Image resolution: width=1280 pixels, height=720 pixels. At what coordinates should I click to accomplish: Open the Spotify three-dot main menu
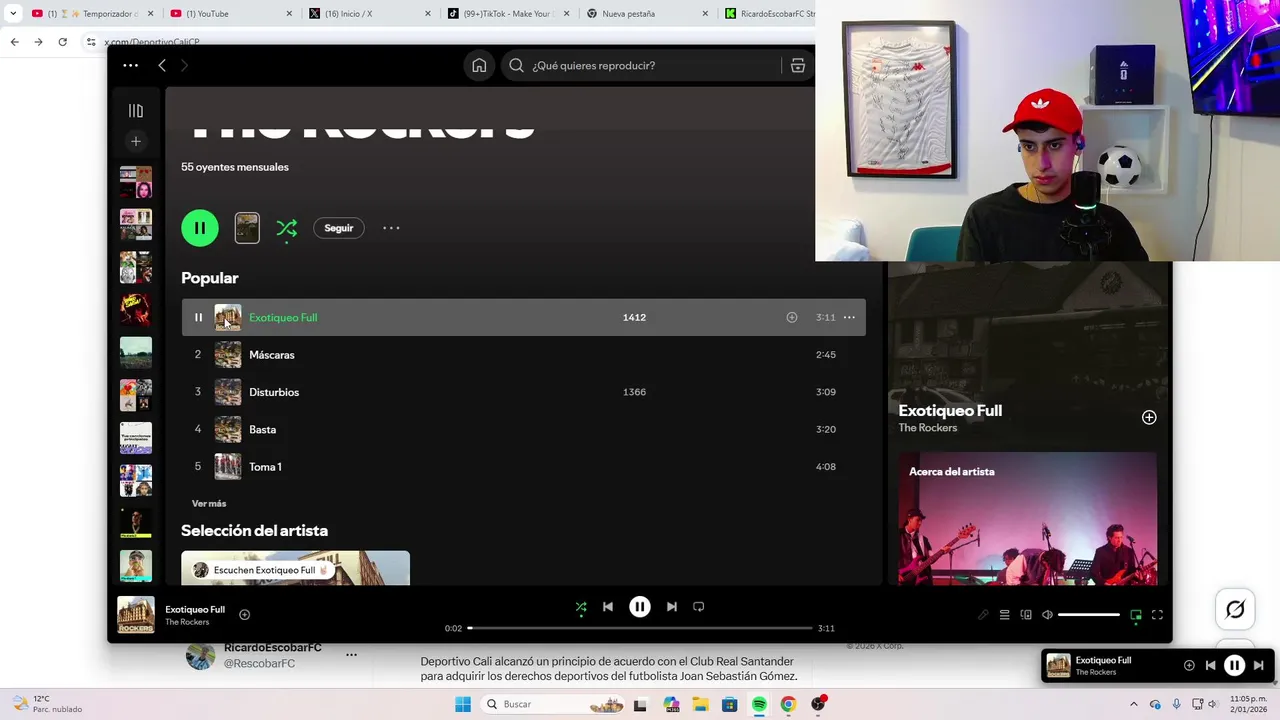point(131,65)
